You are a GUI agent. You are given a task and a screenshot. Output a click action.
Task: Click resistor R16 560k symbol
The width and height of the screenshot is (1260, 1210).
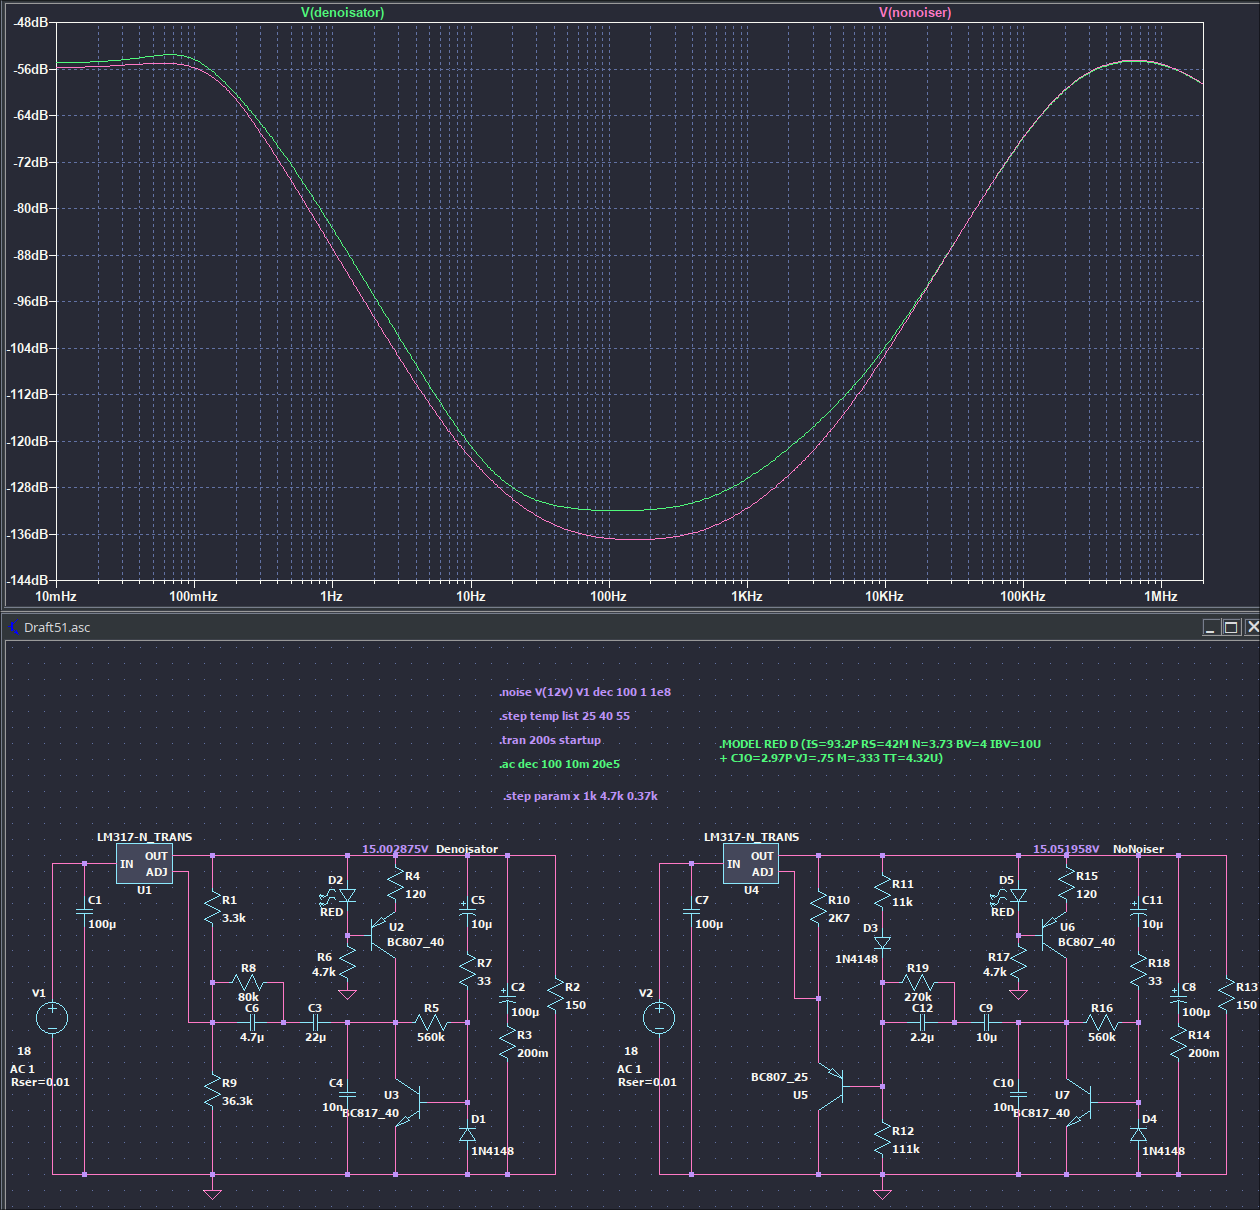tap(1102, 1022)
